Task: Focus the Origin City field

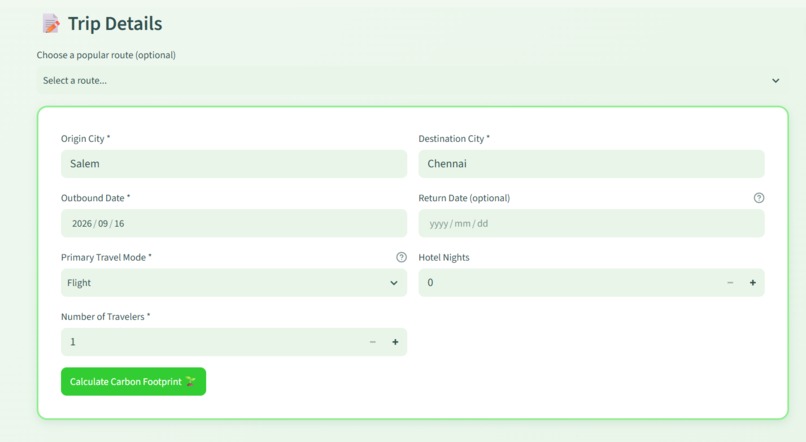Action: (x=234, y=164)
